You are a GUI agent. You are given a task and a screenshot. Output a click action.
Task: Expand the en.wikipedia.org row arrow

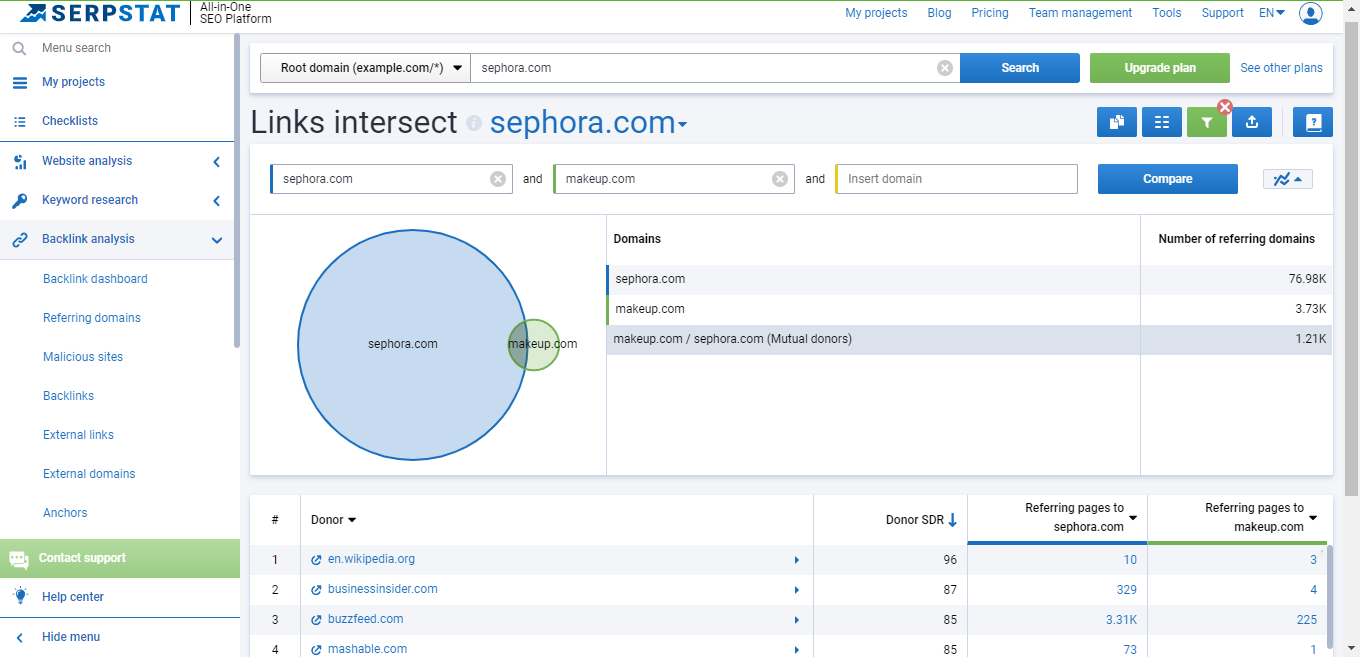click(797, 560)
